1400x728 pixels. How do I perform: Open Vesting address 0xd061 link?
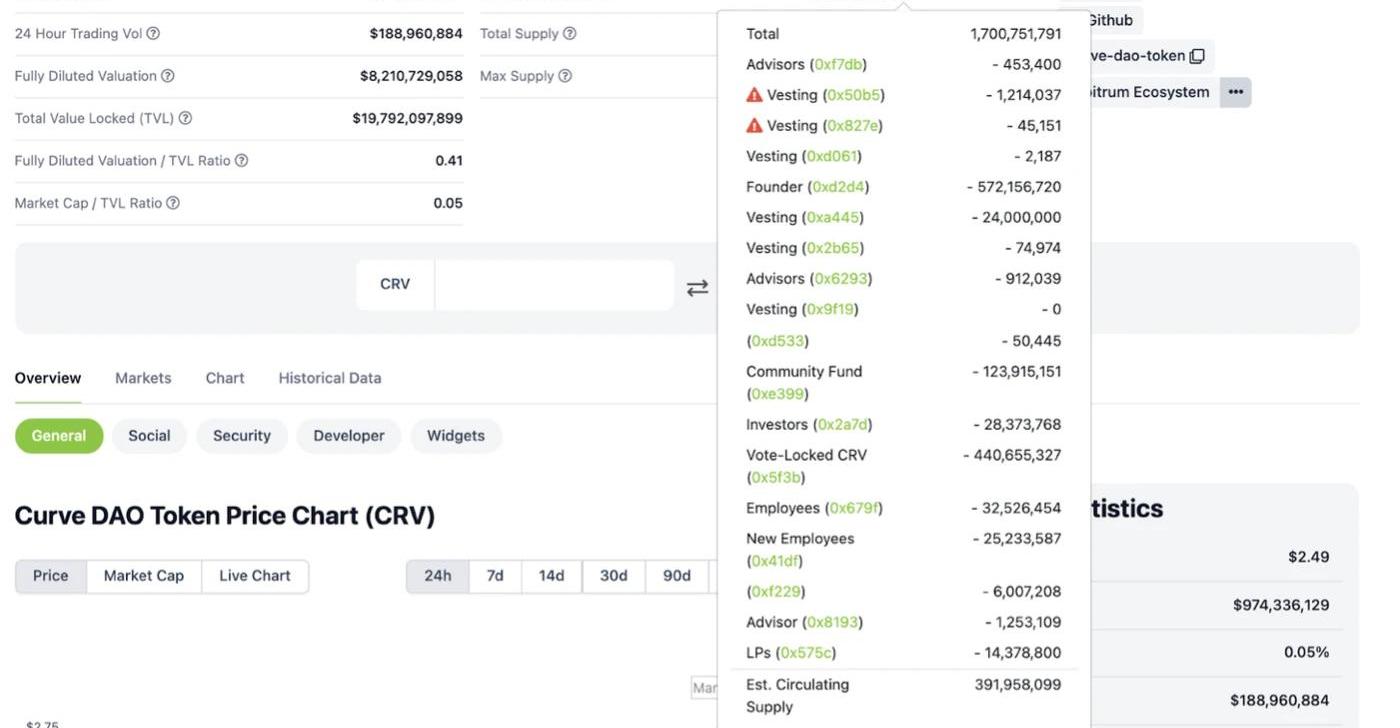coord(832,156)
